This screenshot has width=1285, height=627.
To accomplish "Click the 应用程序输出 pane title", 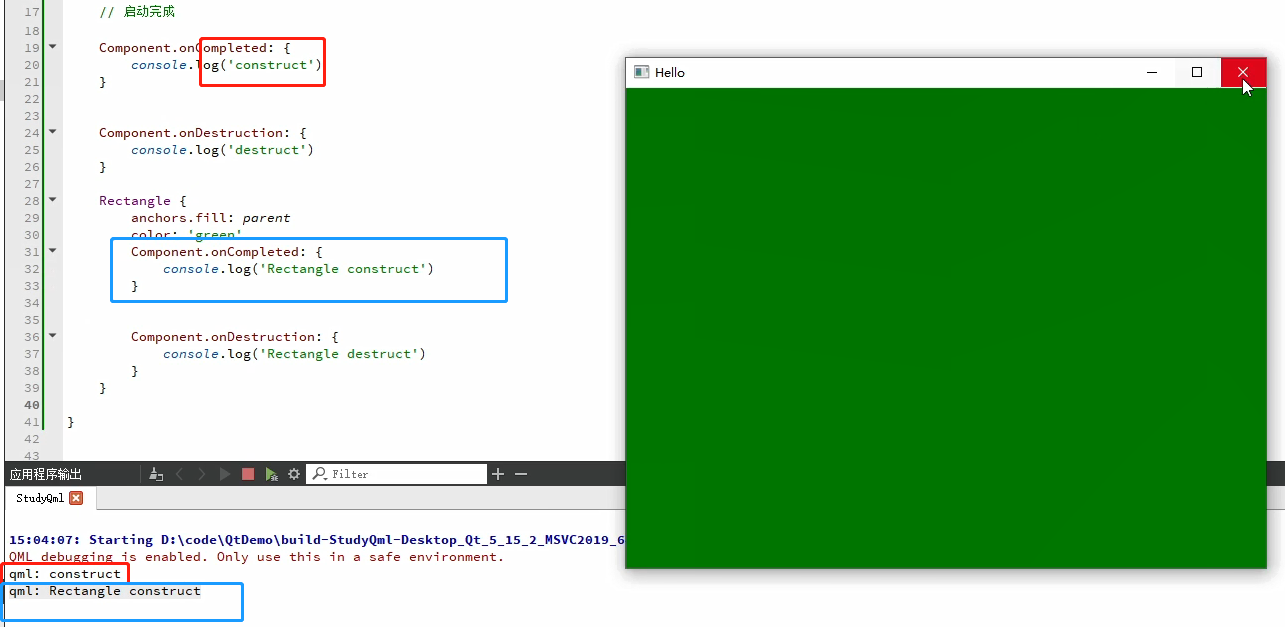I will (46, 474).
